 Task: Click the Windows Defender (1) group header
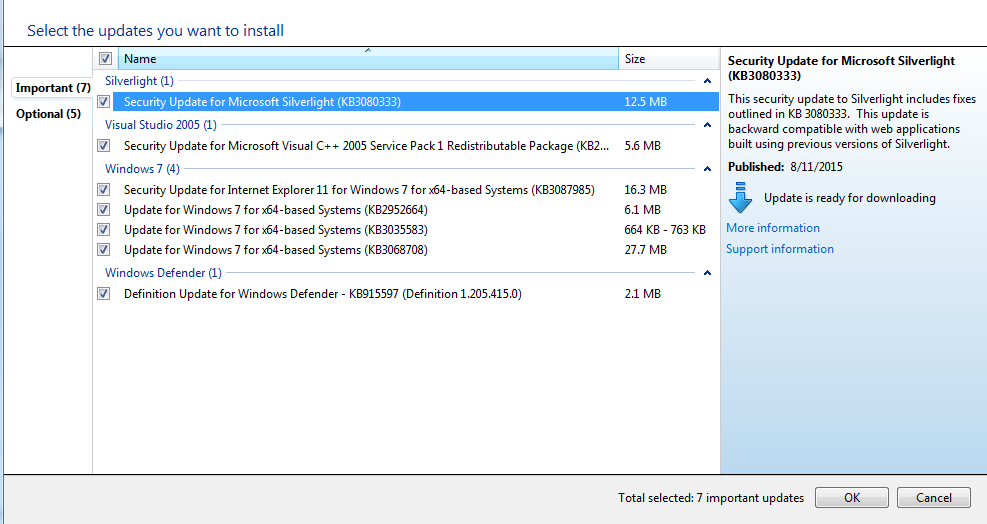click(163, 273)
